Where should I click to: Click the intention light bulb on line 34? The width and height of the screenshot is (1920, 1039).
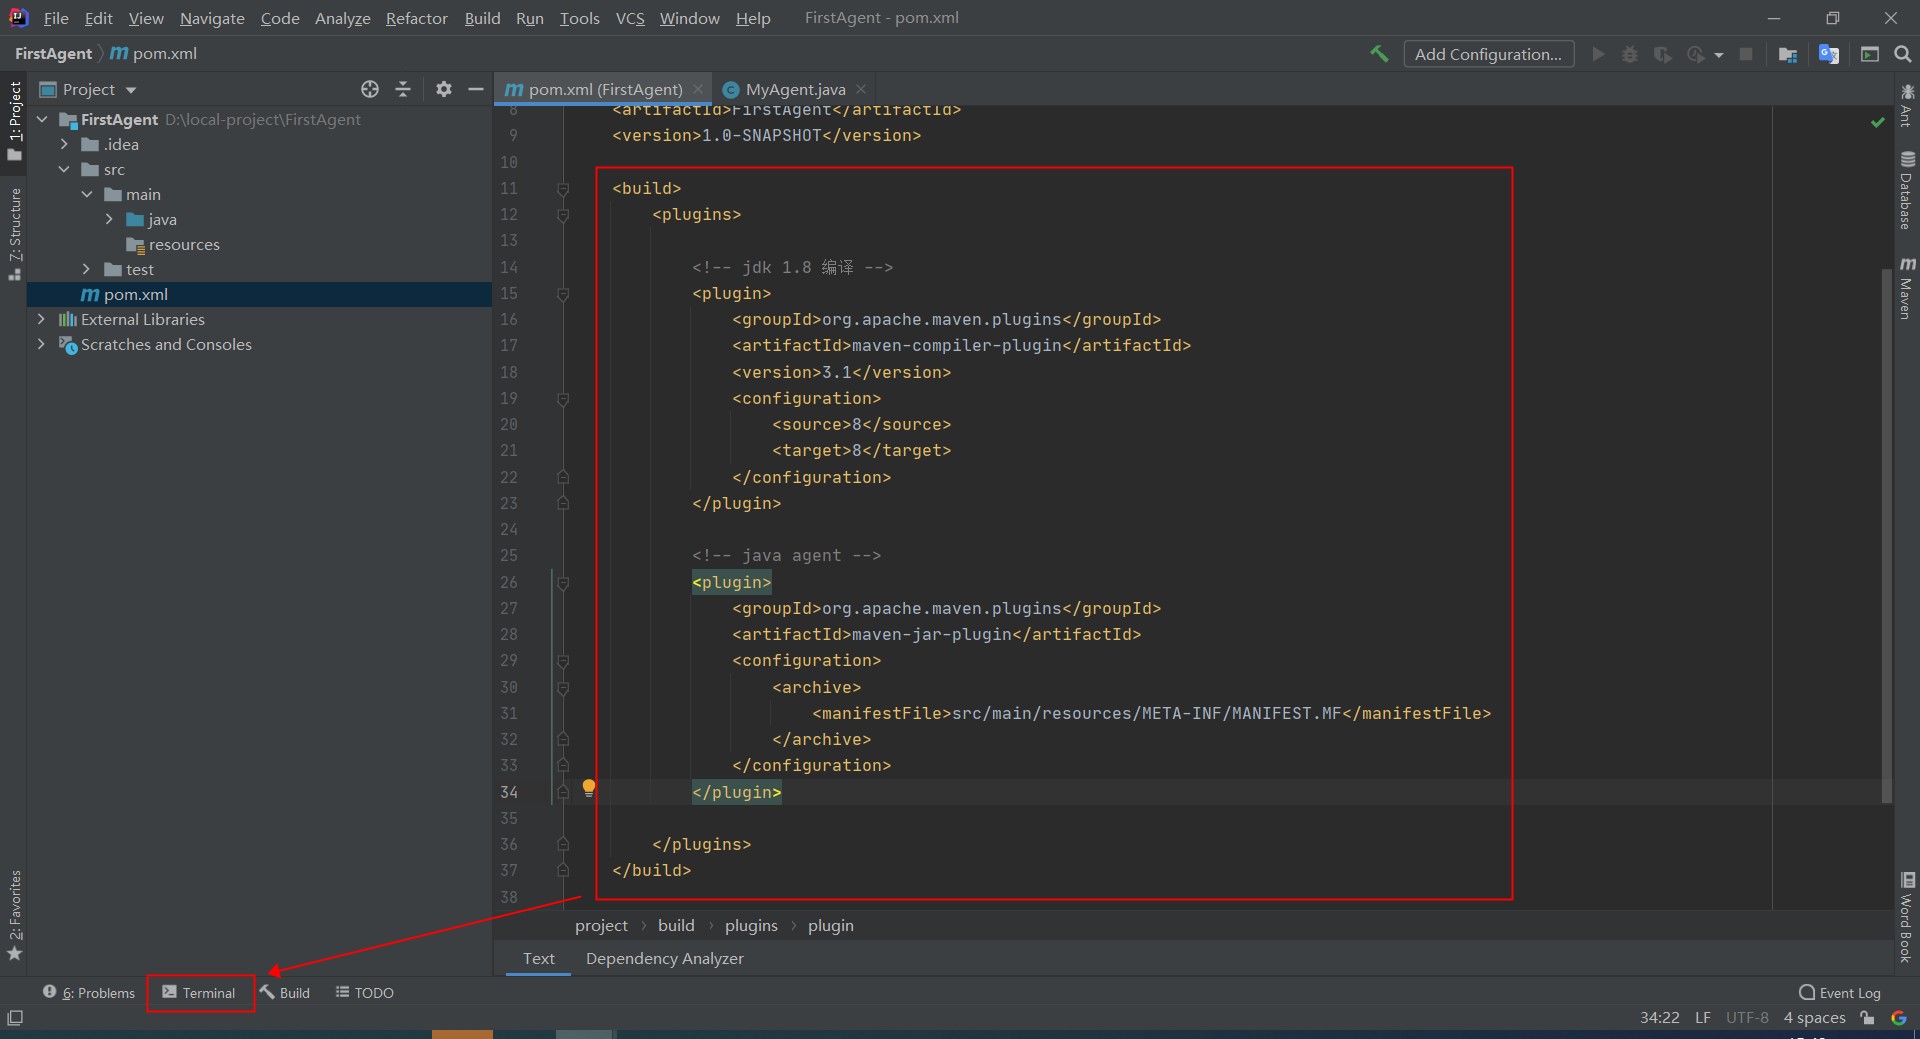point(589,788)
